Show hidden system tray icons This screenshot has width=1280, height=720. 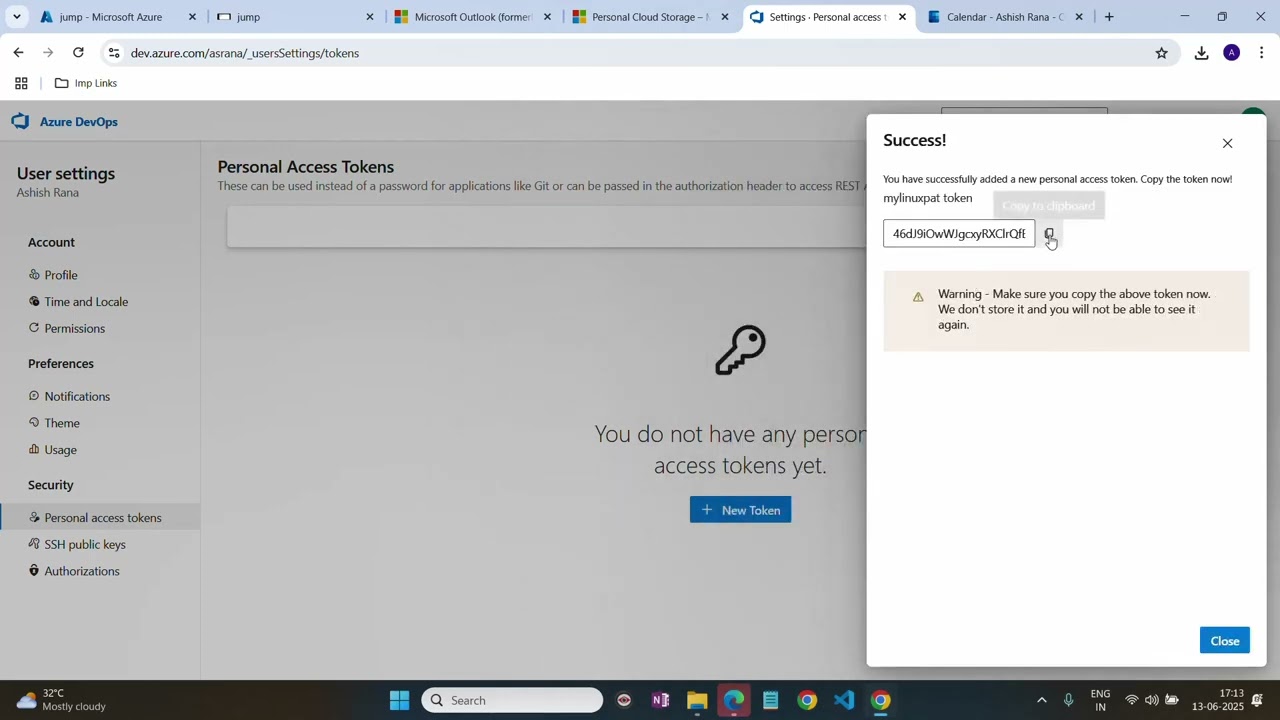point(1041,700)
